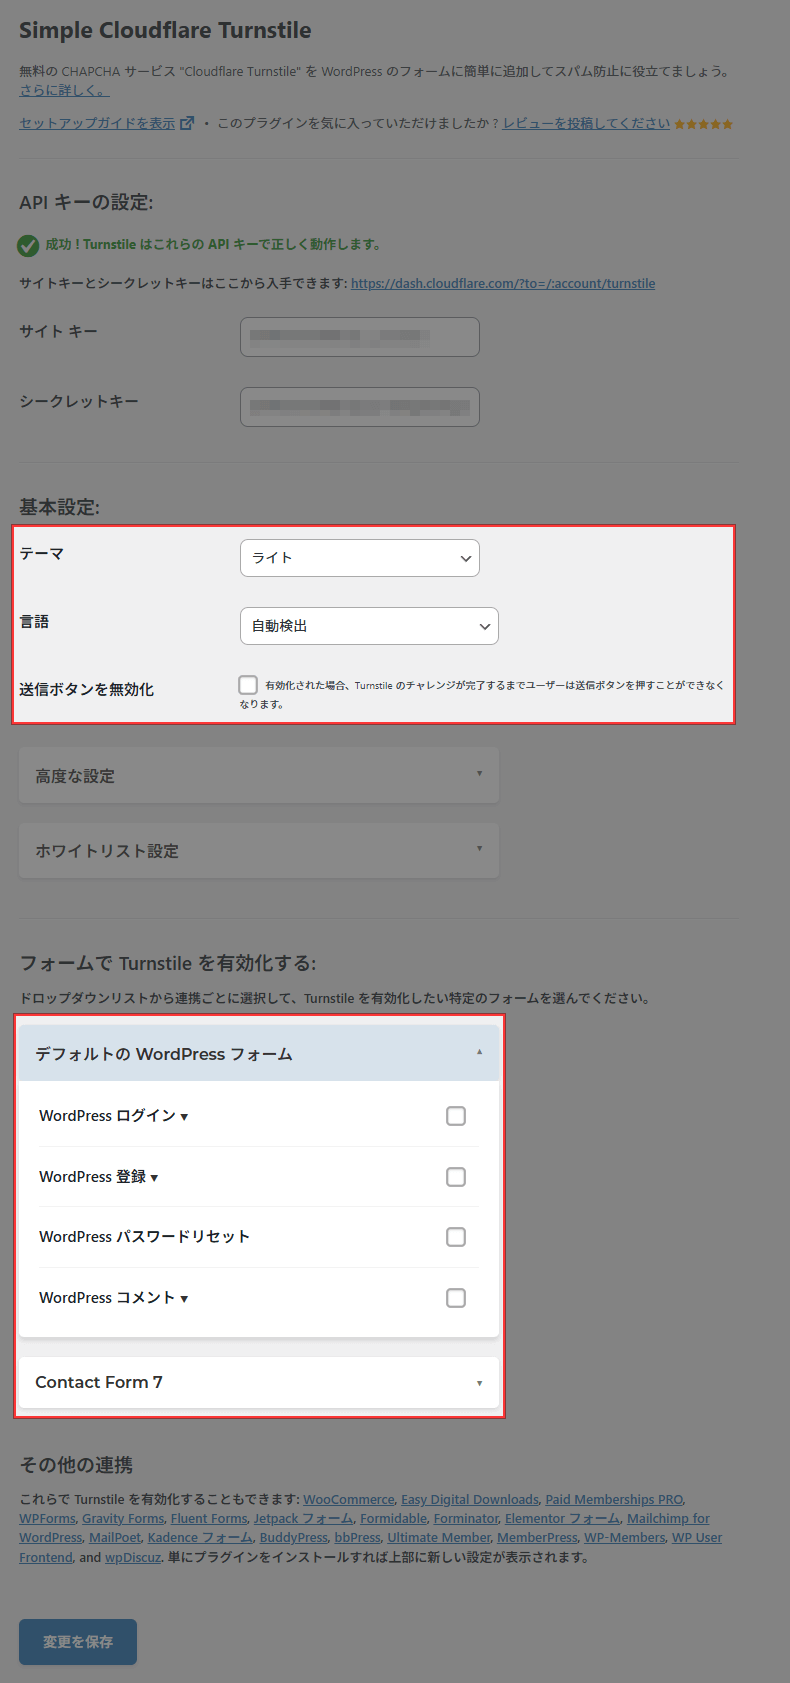Enable the WordPress コメント checkbox
The width and height of the screenshot is (790, 1683).
click(456, 1298)
